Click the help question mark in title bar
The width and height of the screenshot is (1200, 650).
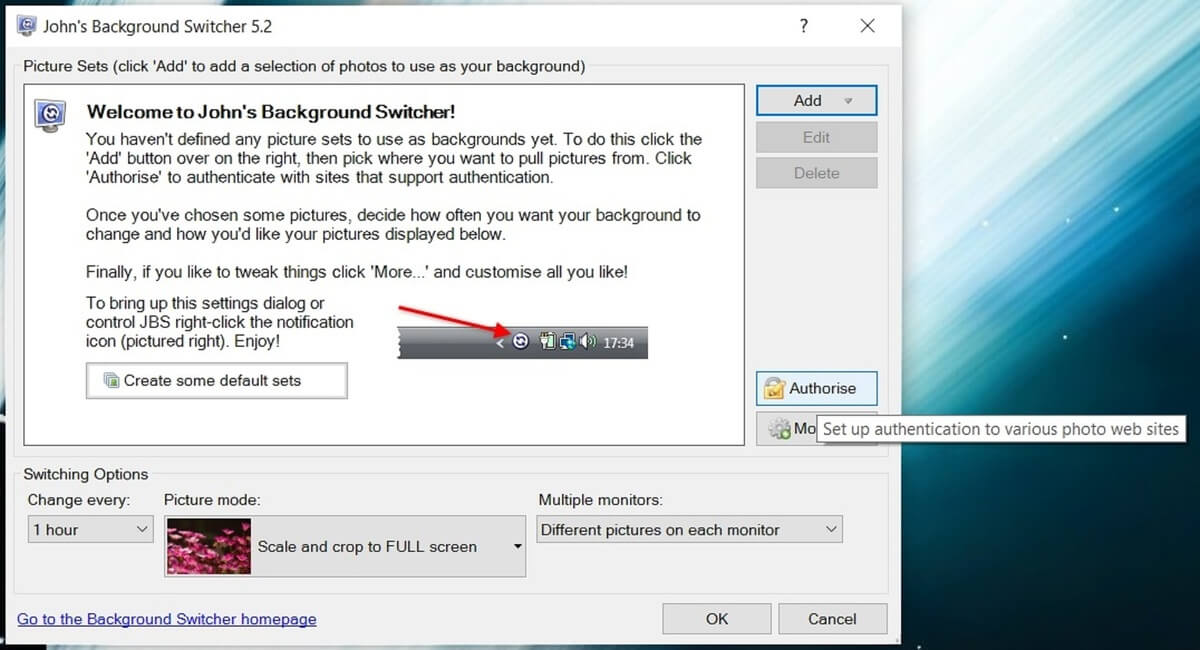coord(804,26)
